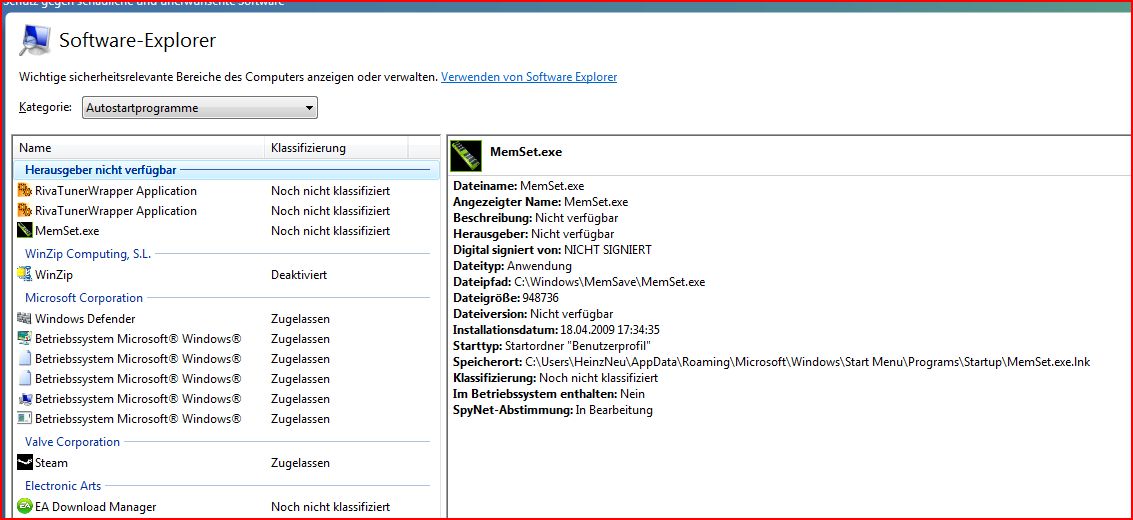
Task: Click the SpyNet-Abstimmung: In Bearbeitung line
Action: click(x=553, y=410)
